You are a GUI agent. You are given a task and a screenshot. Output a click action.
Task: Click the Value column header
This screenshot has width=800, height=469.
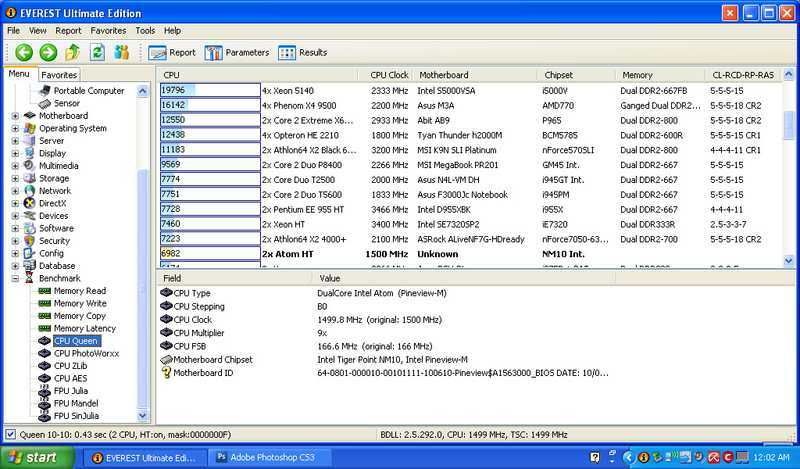463,278
